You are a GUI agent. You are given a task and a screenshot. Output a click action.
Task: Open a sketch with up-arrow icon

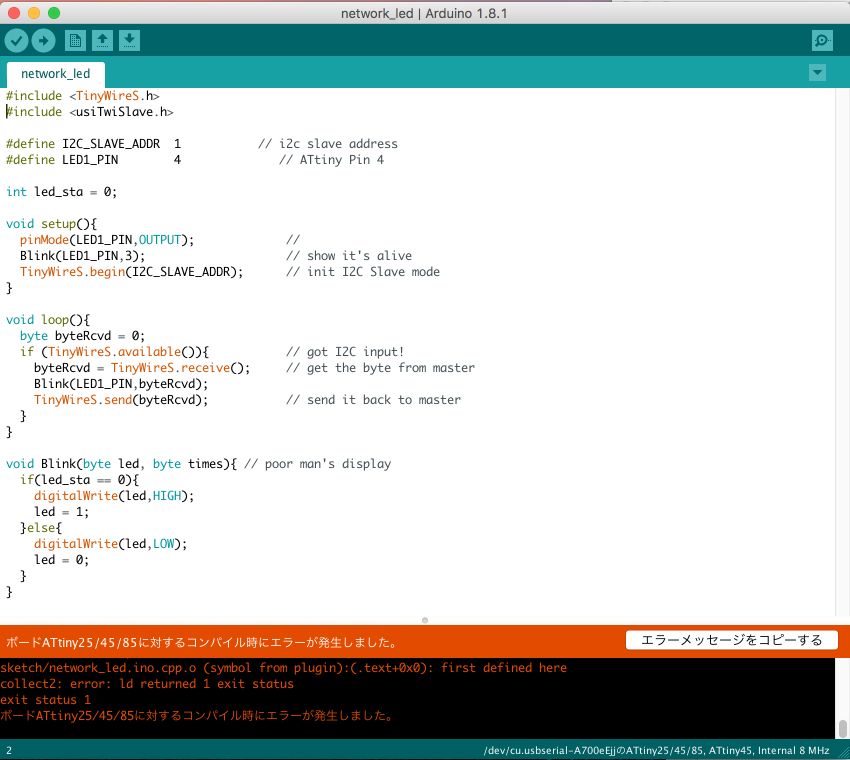pyautogui.click(x=102, y=41)
